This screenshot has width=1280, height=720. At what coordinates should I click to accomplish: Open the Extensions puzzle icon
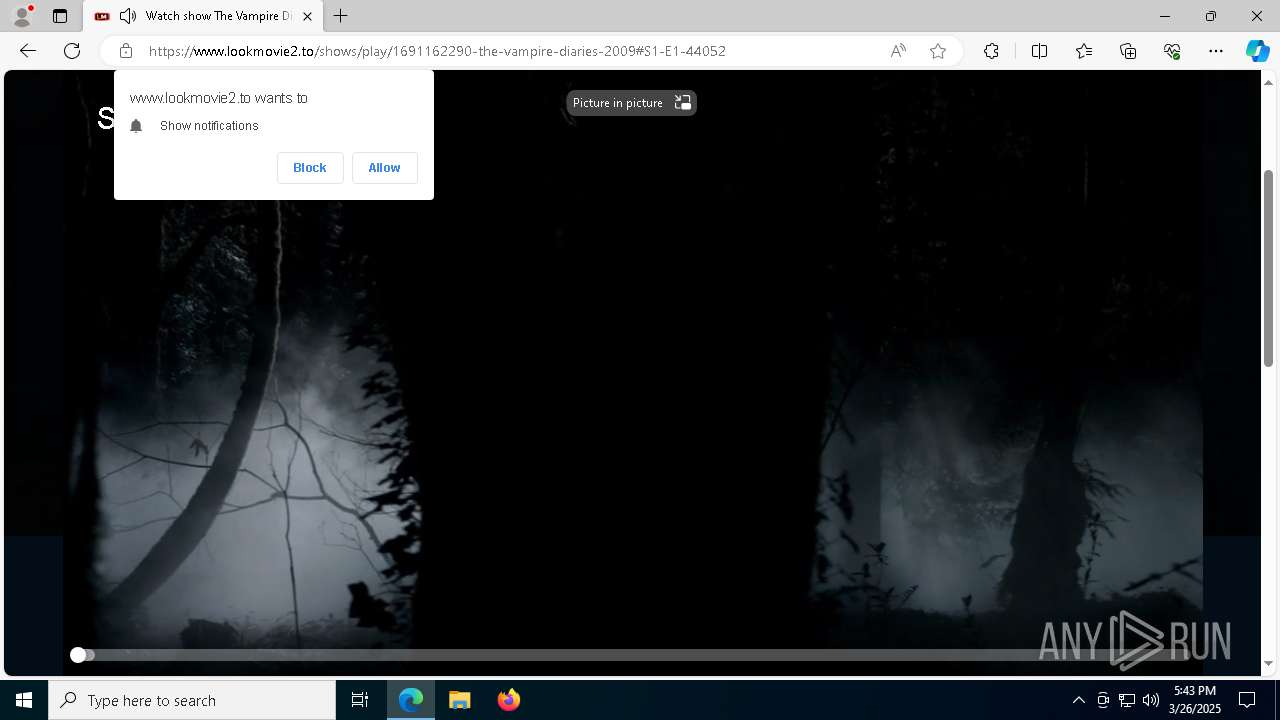(991, 51)
